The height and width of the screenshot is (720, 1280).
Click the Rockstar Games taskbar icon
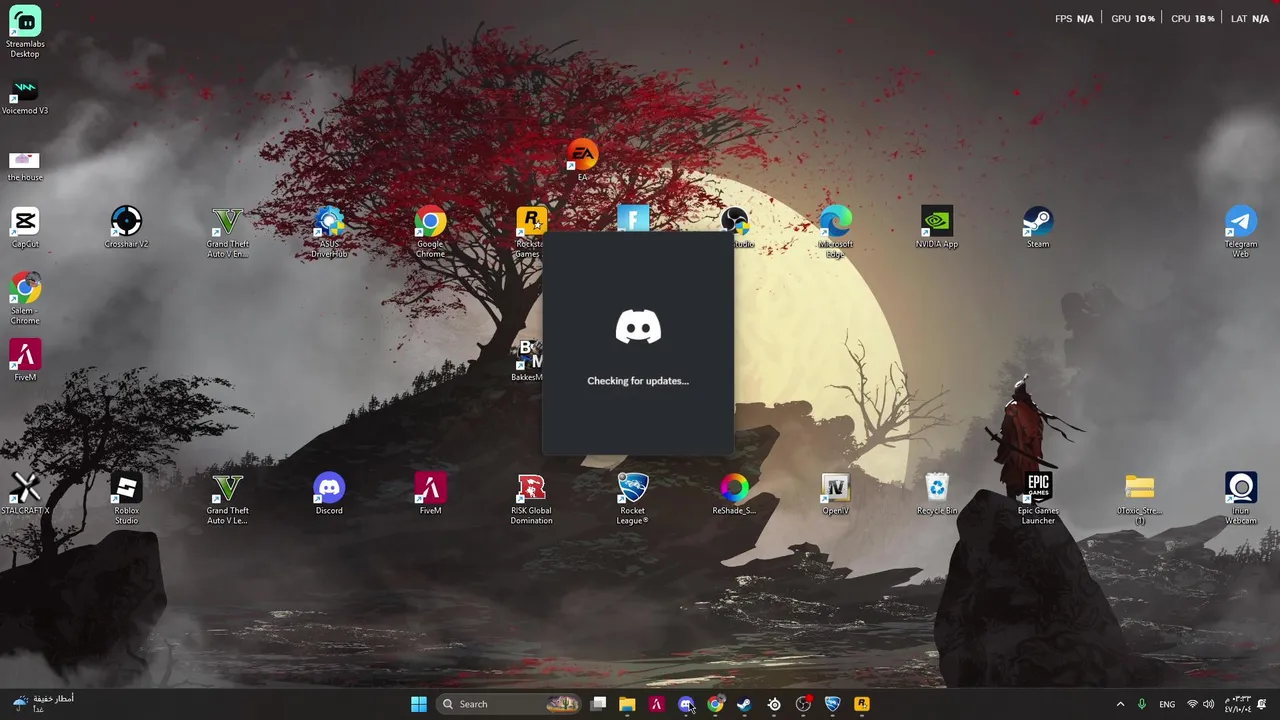[861, 704]
